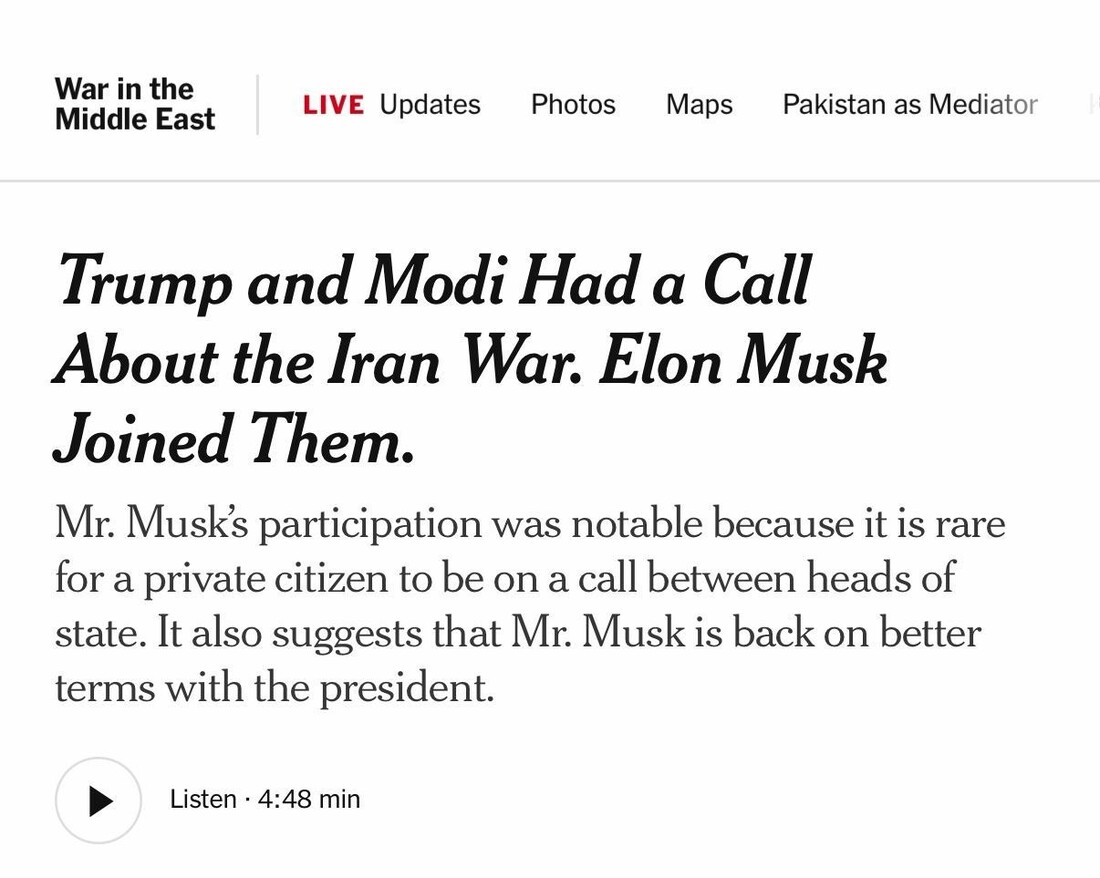This screenshot has width=1100, height=878.
Task: Click the summary text terms with the president
Action: 274,688
